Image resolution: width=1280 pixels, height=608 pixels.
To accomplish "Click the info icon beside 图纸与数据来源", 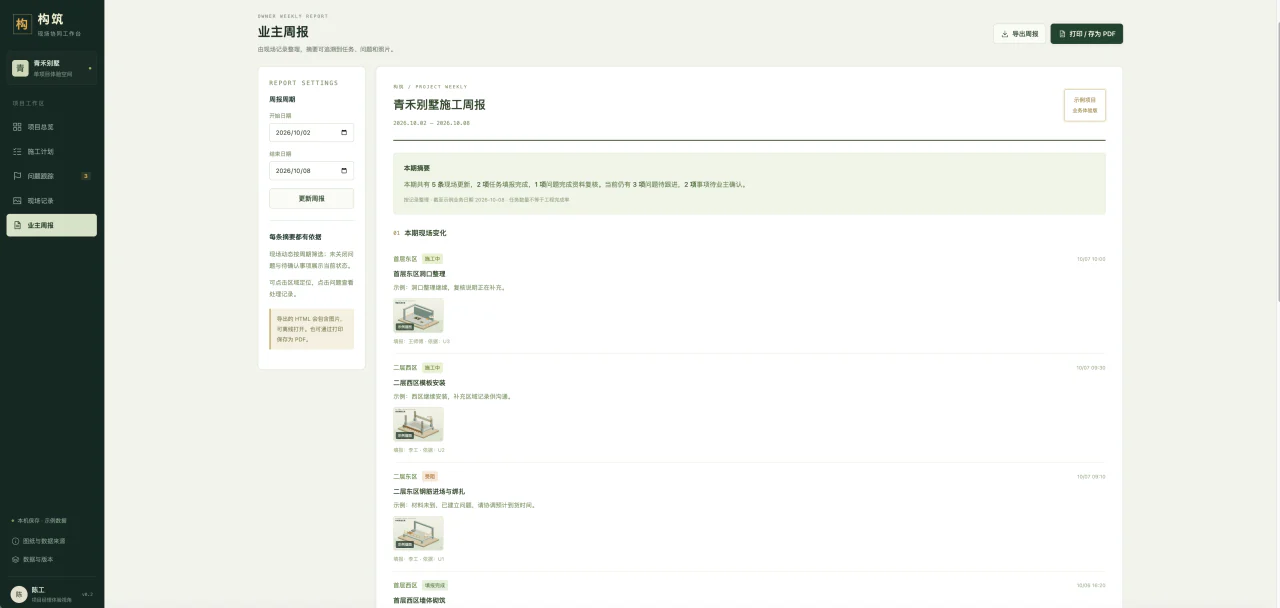I will click(15, 541).
